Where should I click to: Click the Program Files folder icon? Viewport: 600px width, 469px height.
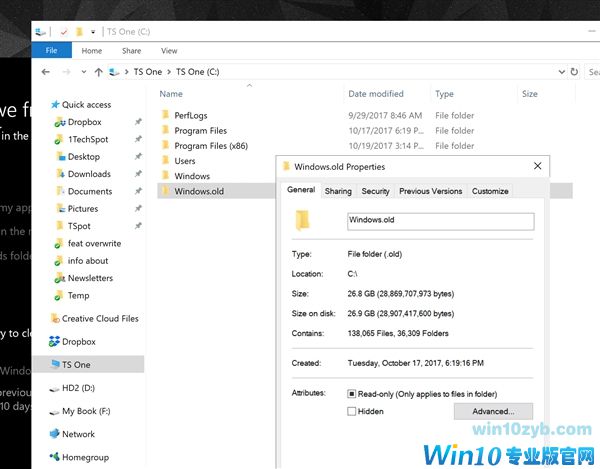[165, 130]
